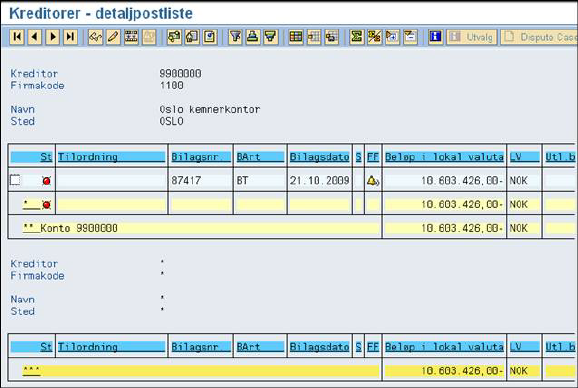
Task: Jump to last item with the last-page arrow
Action: (x=70, y=36)
